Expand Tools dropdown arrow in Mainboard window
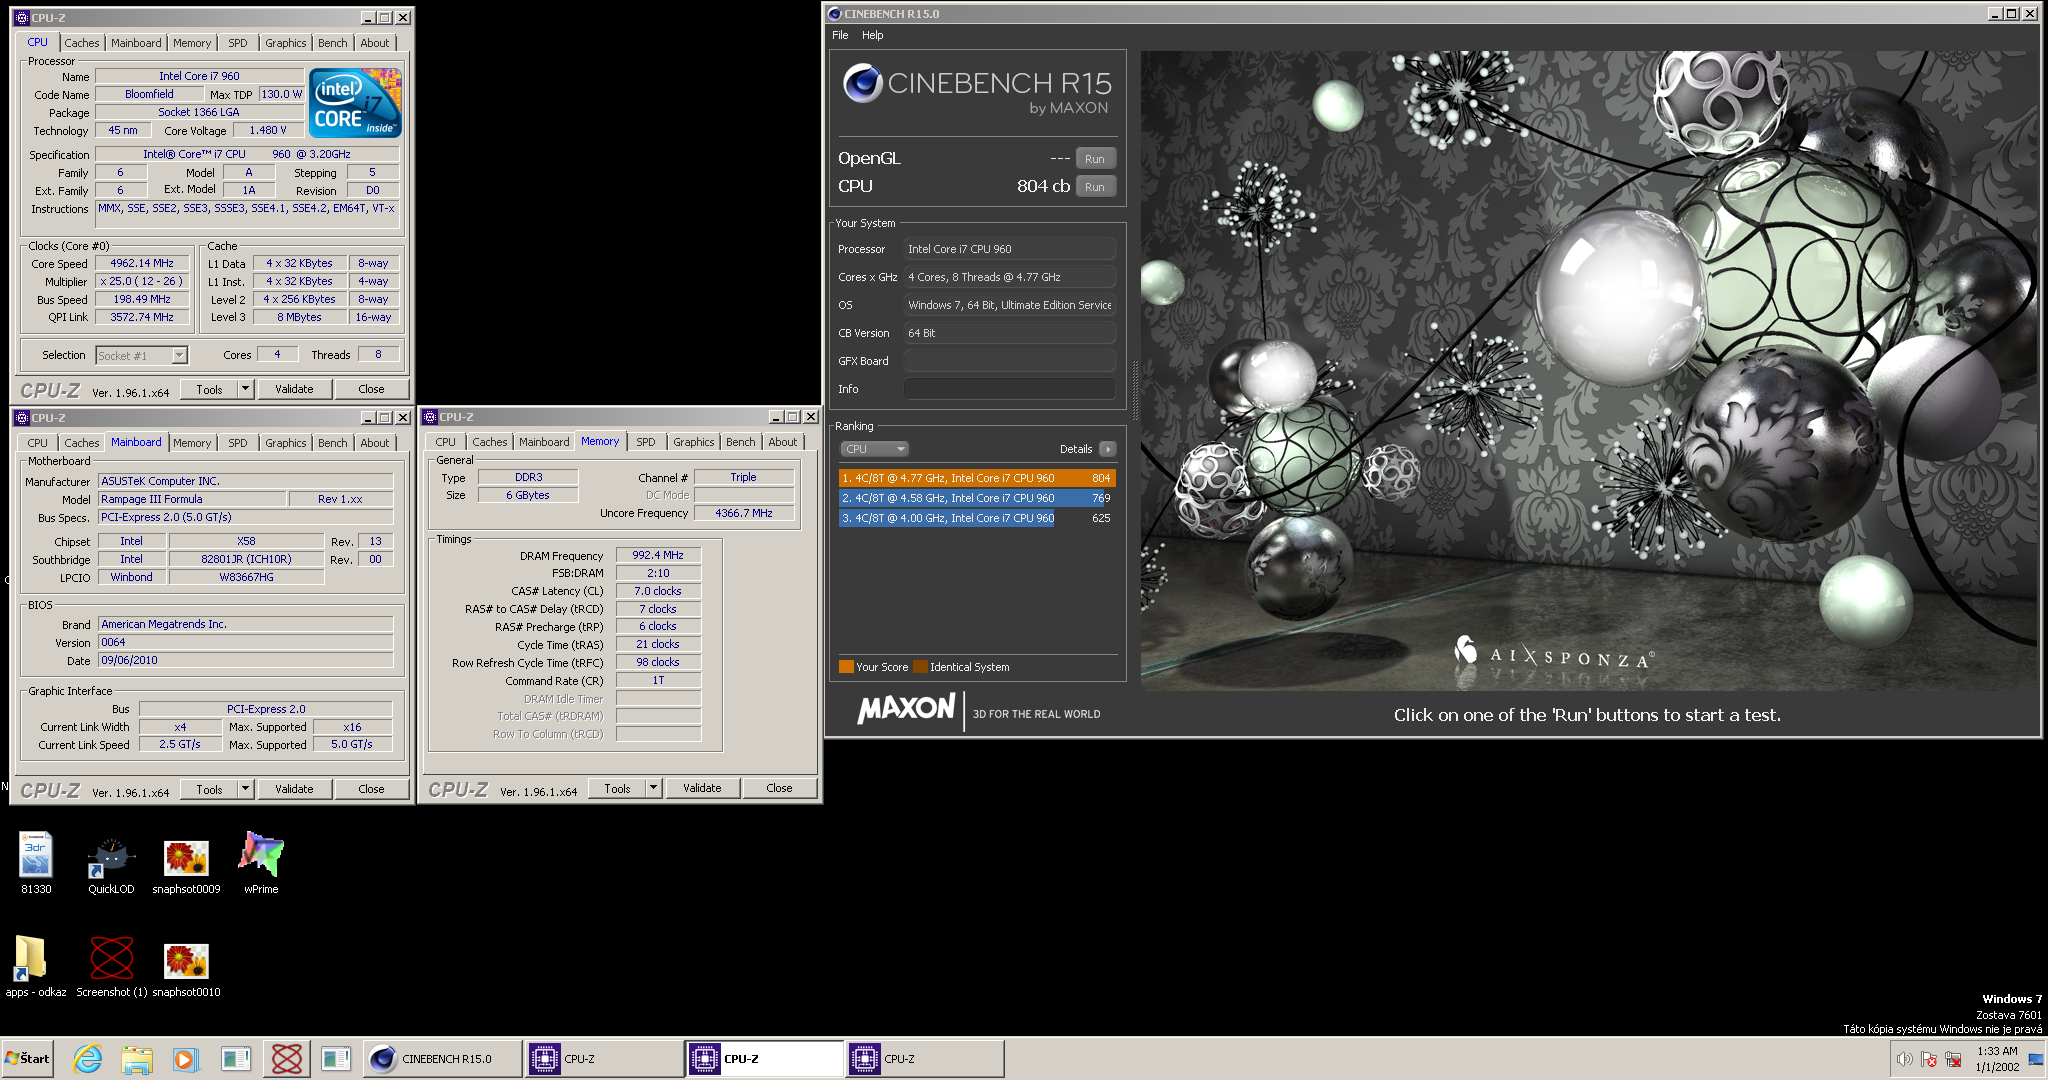This screenshot has height=1080, width=2048. click(x=245, y=789)
